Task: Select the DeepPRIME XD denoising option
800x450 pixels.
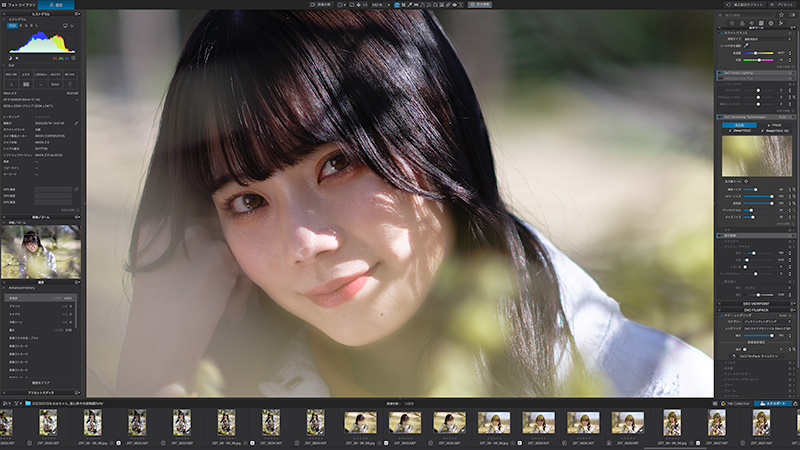Action: 776,131
